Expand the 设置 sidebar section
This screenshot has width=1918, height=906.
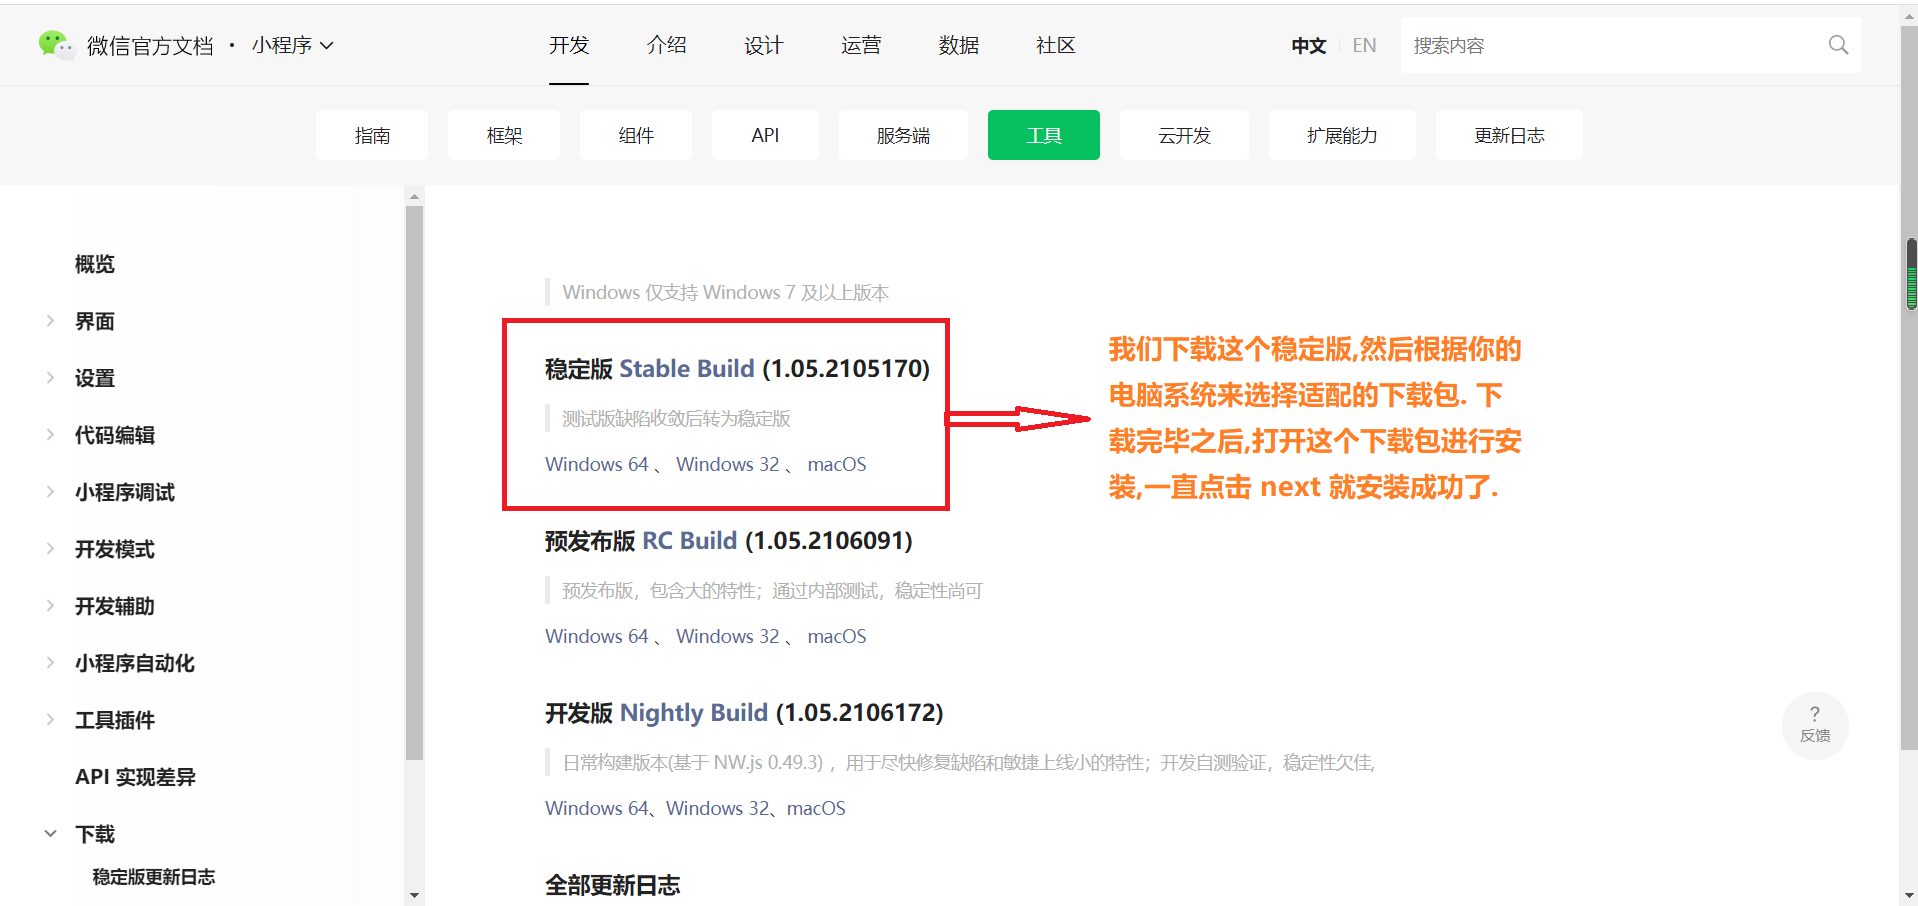tap(50, 378)
